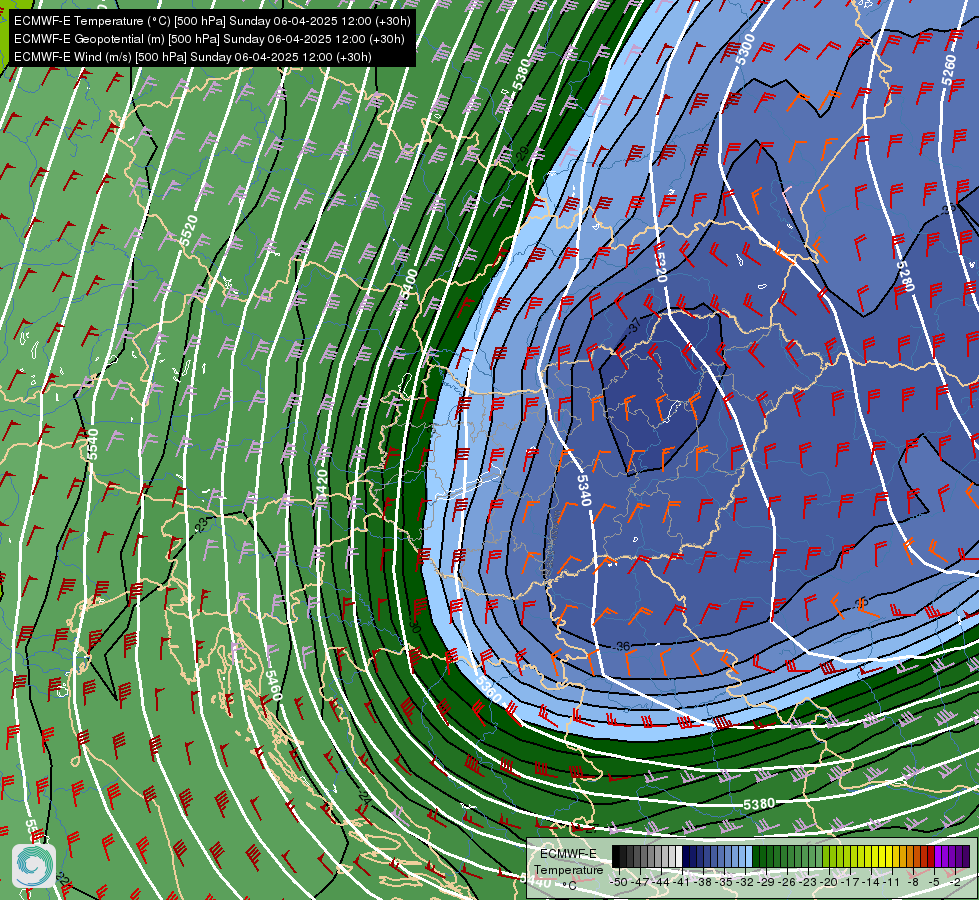This screenshot has height=900, width=979.
Task: Click the 5340 geopotential contour label
Action: coord(583,490)
